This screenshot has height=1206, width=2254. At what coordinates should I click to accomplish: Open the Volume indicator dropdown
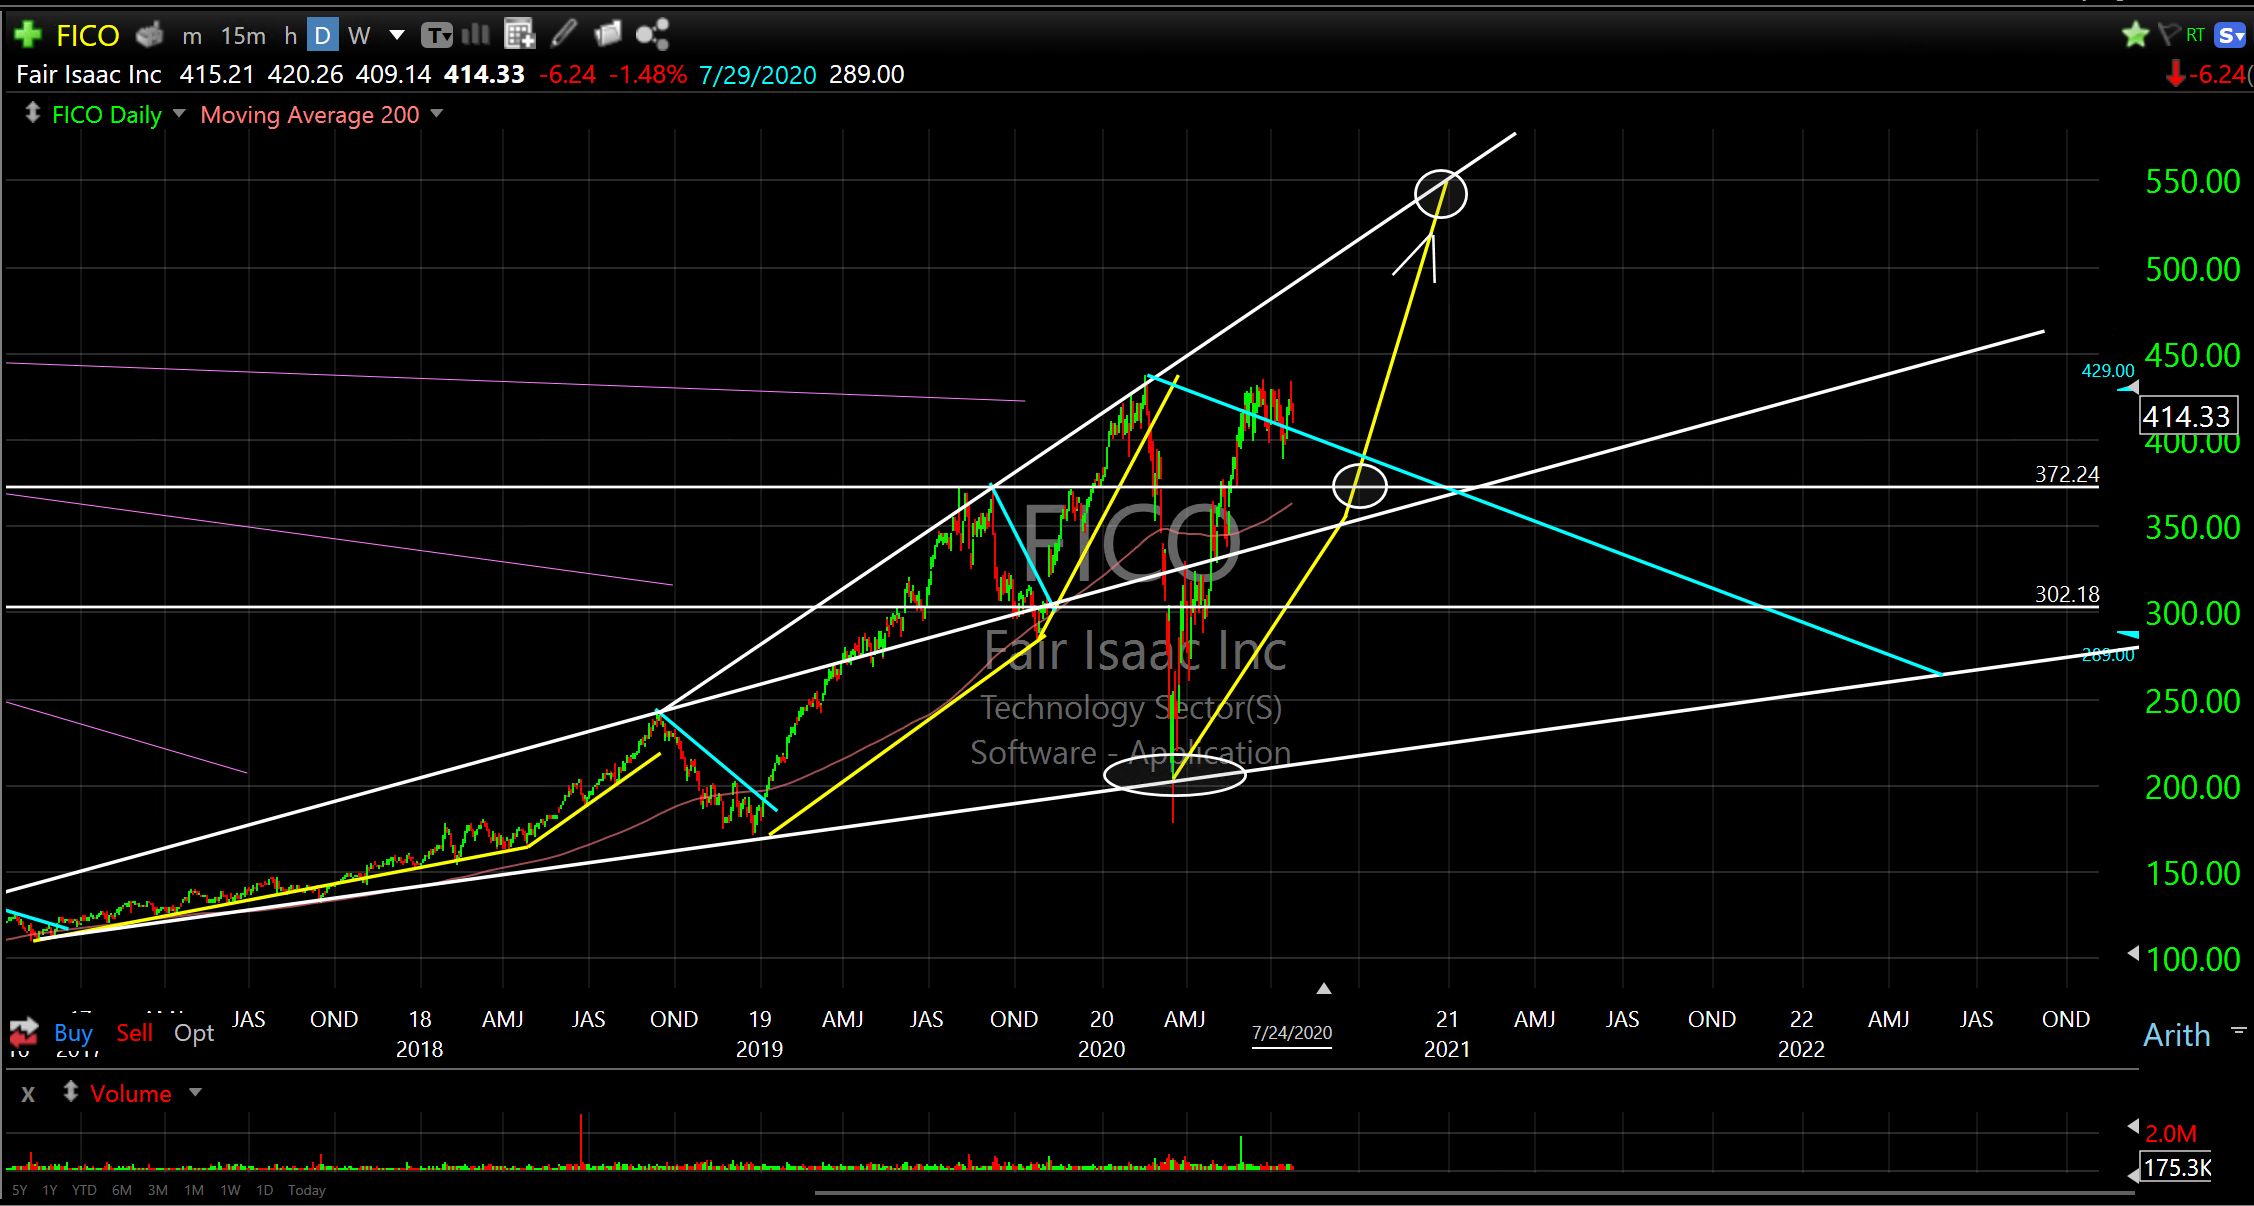tap(195, 1092)
